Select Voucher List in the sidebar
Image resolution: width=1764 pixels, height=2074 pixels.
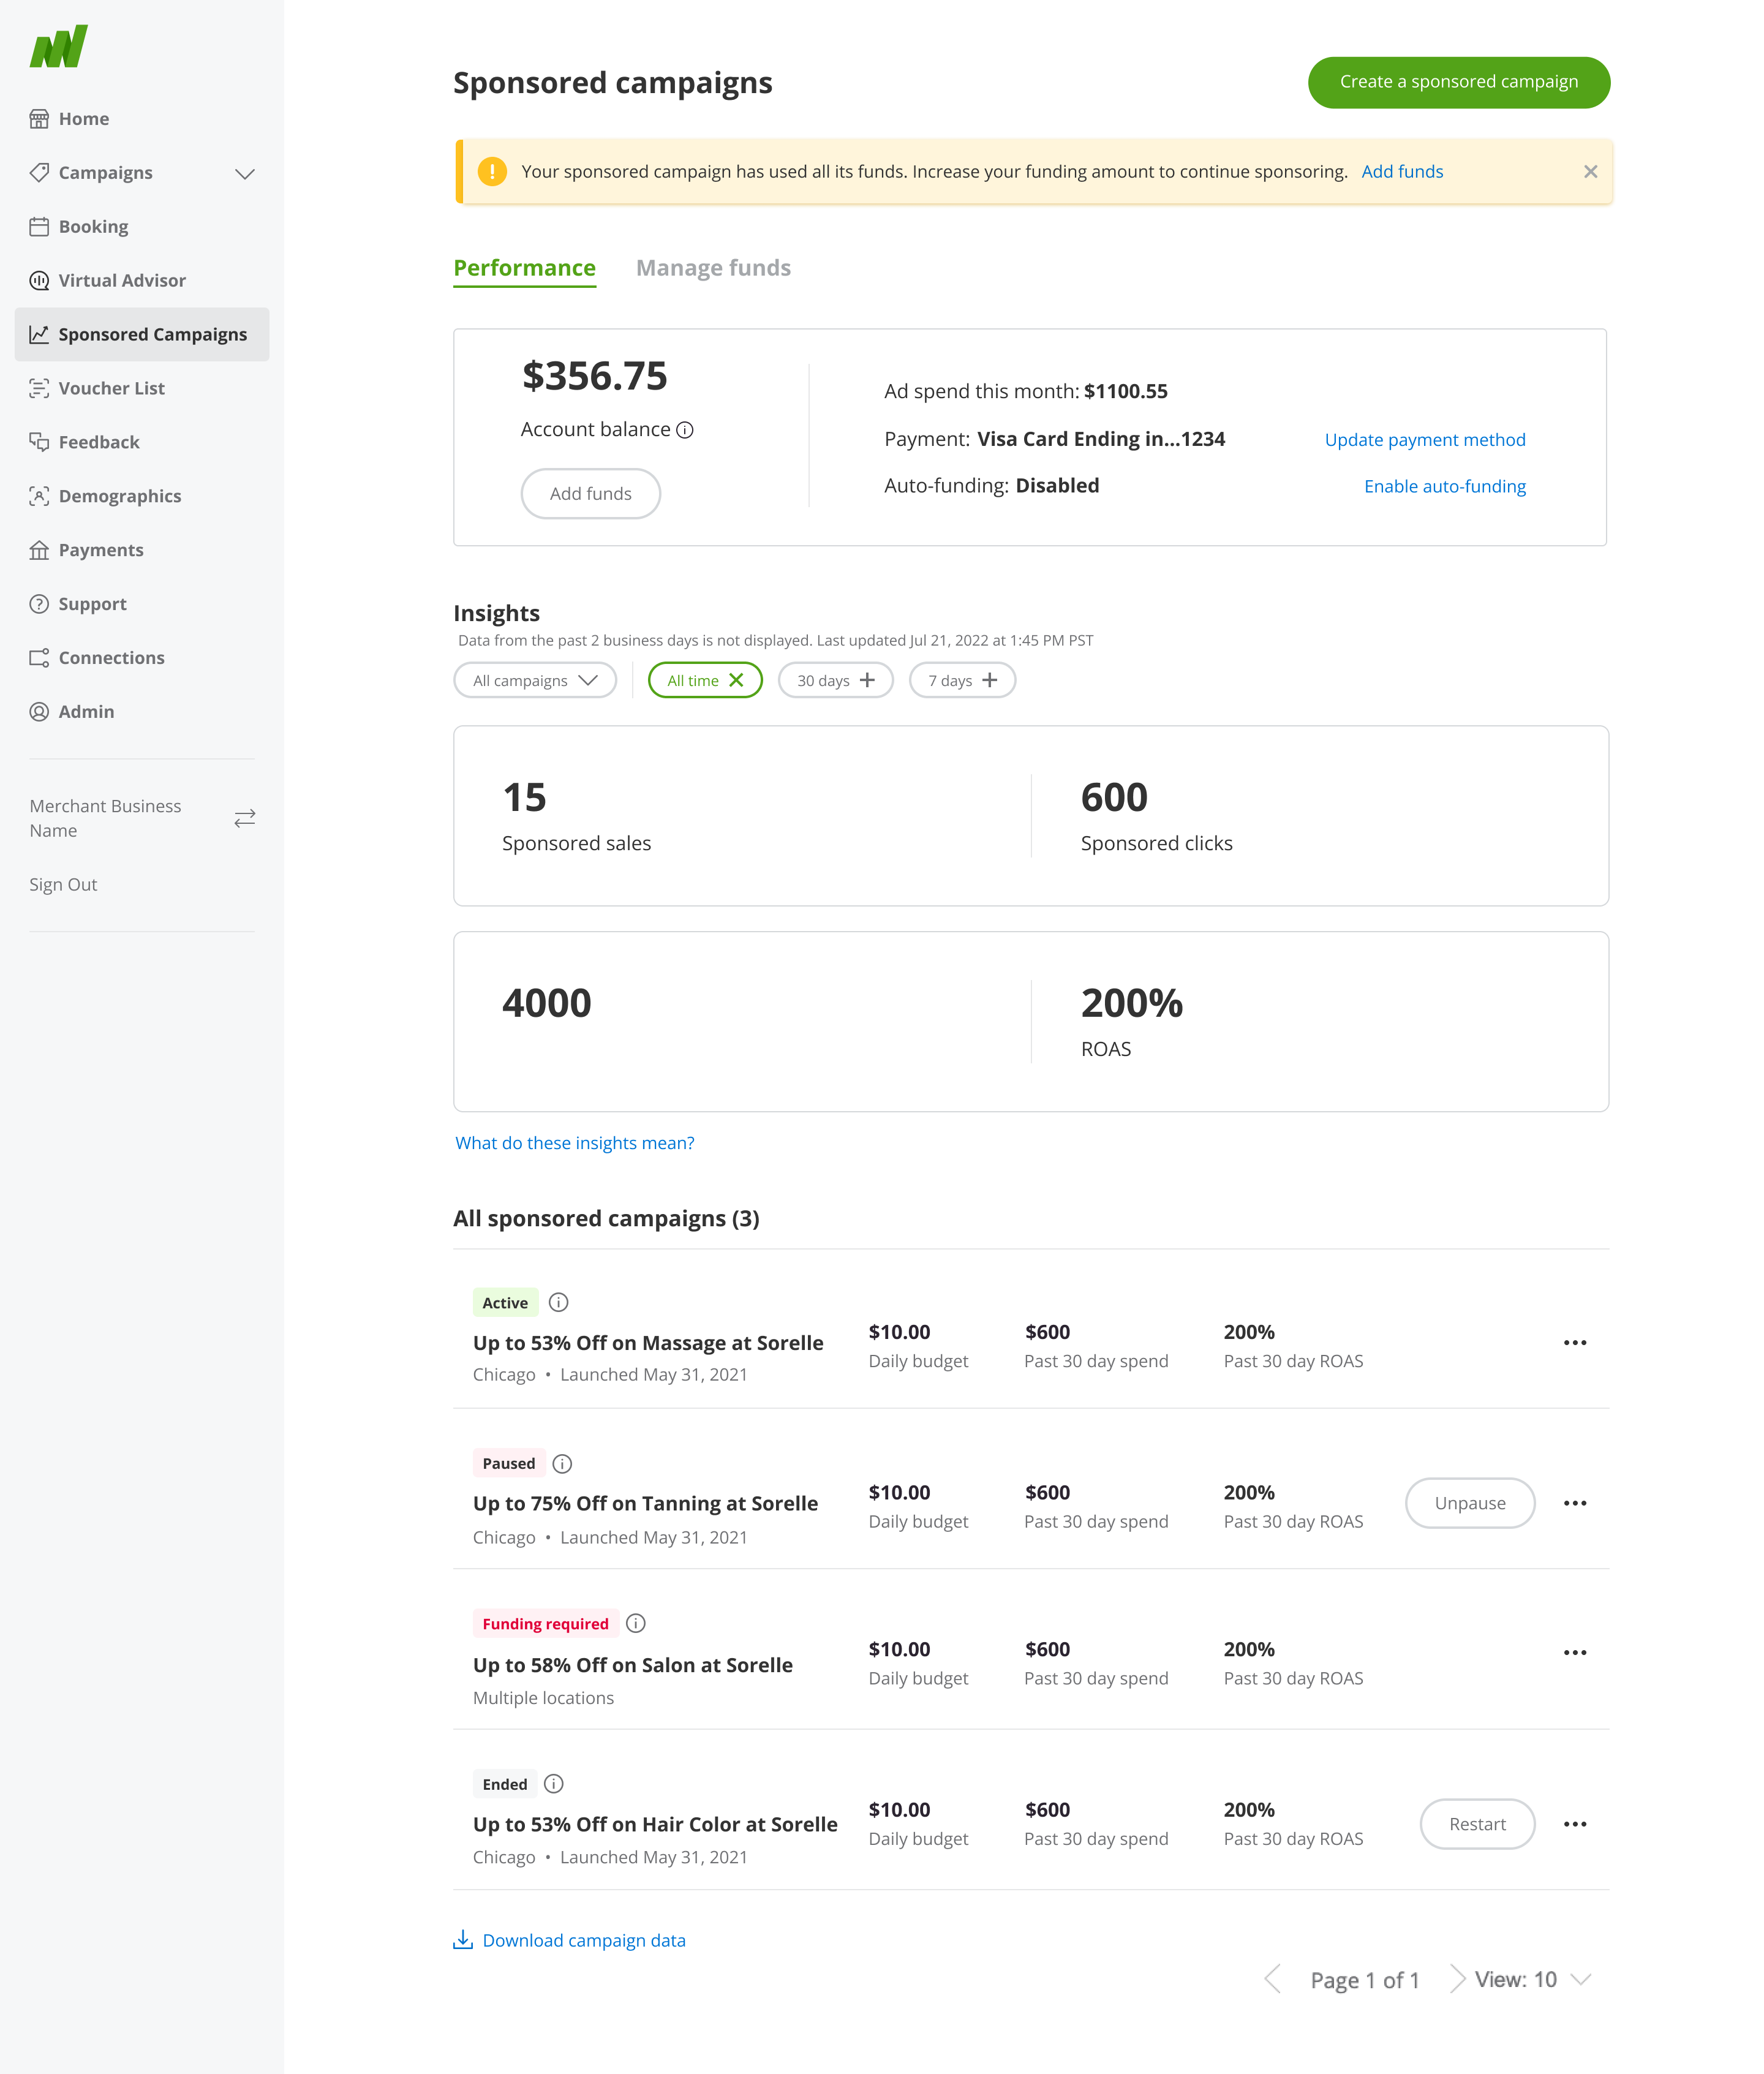coord(111,388)
